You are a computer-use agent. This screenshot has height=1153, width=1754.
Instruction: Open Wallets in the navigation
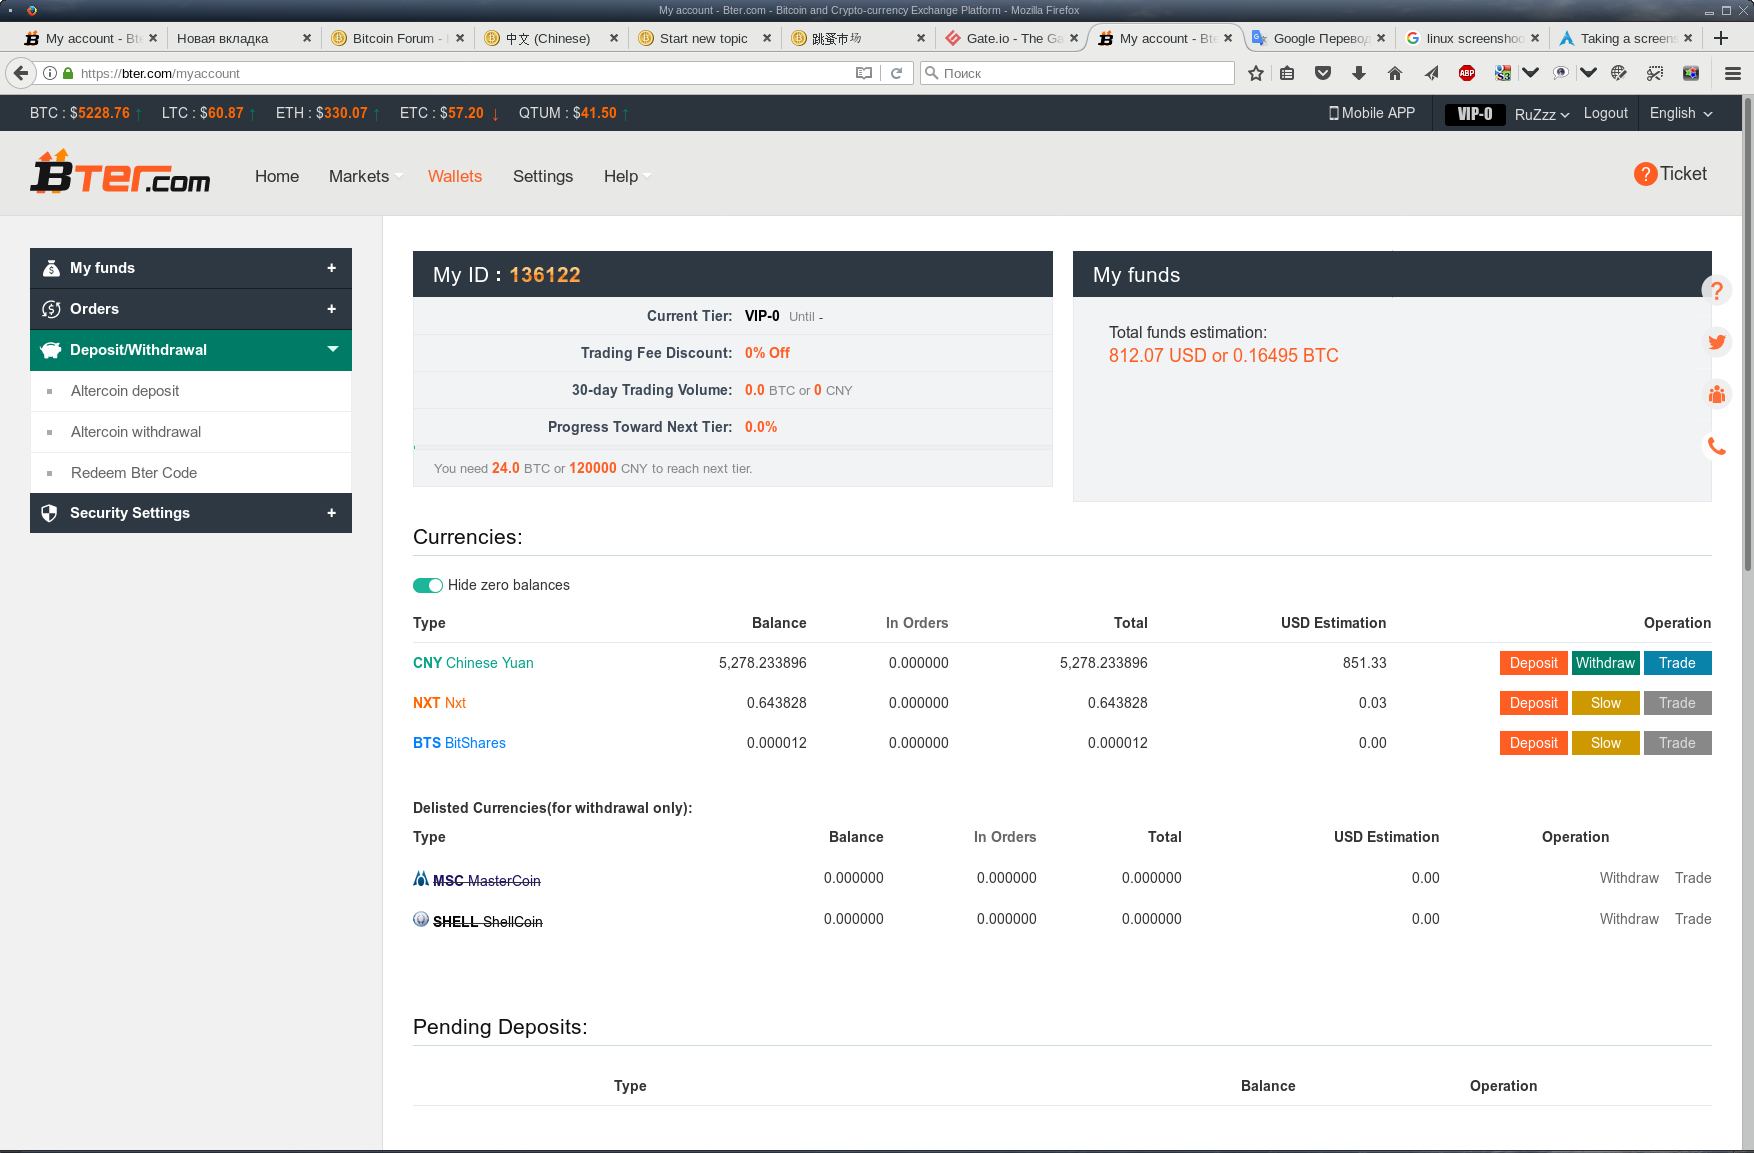455,176
